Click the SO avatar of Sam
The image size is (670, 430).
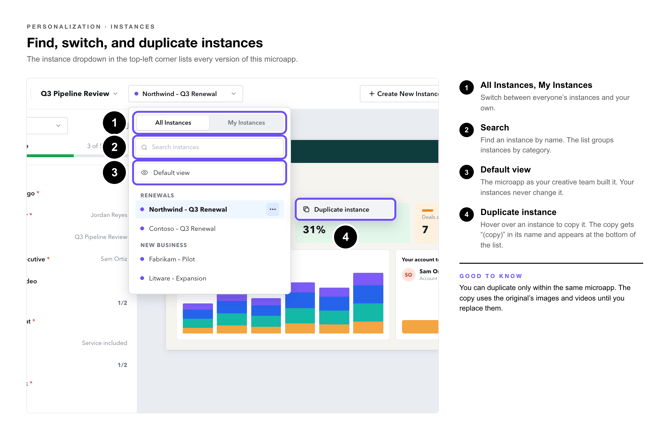coord(408,274)
